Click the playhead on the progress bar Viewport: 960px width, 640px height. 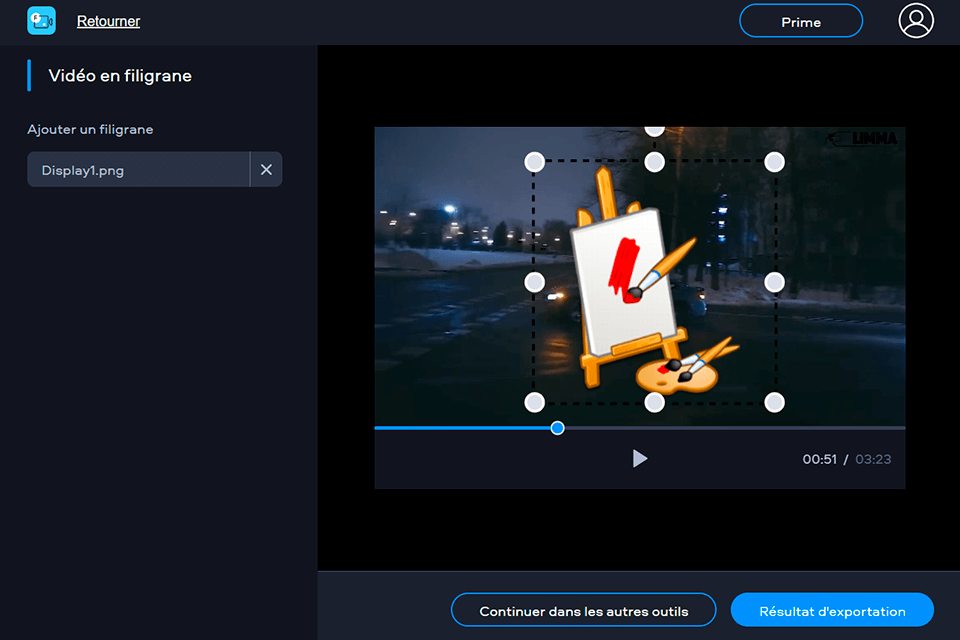tap(557, 427)
